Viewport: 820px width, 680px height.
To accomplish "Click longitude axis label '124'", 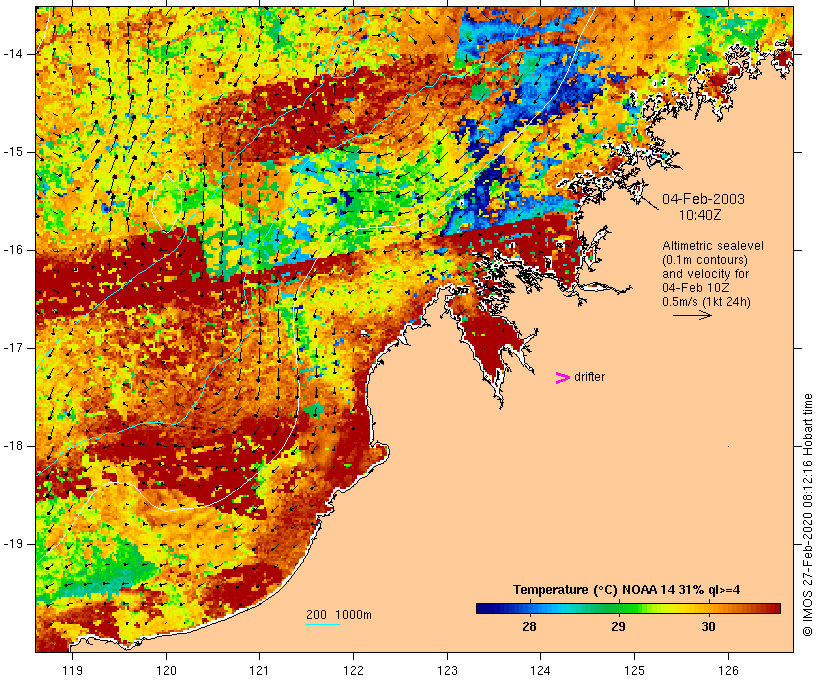I will pyautogui.click(x=541, y=670).
